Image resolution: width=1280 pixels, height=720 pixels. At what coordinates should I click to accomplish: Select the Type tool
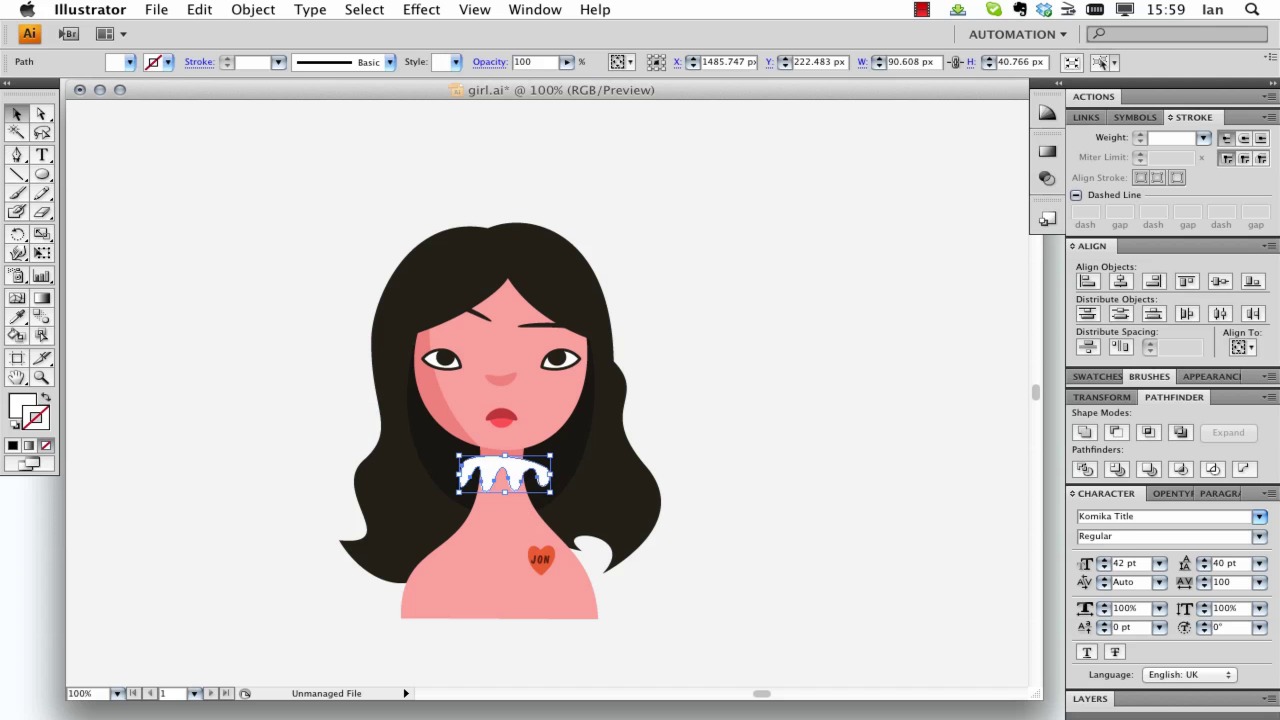pyautogui.click(x=42, y=155)
